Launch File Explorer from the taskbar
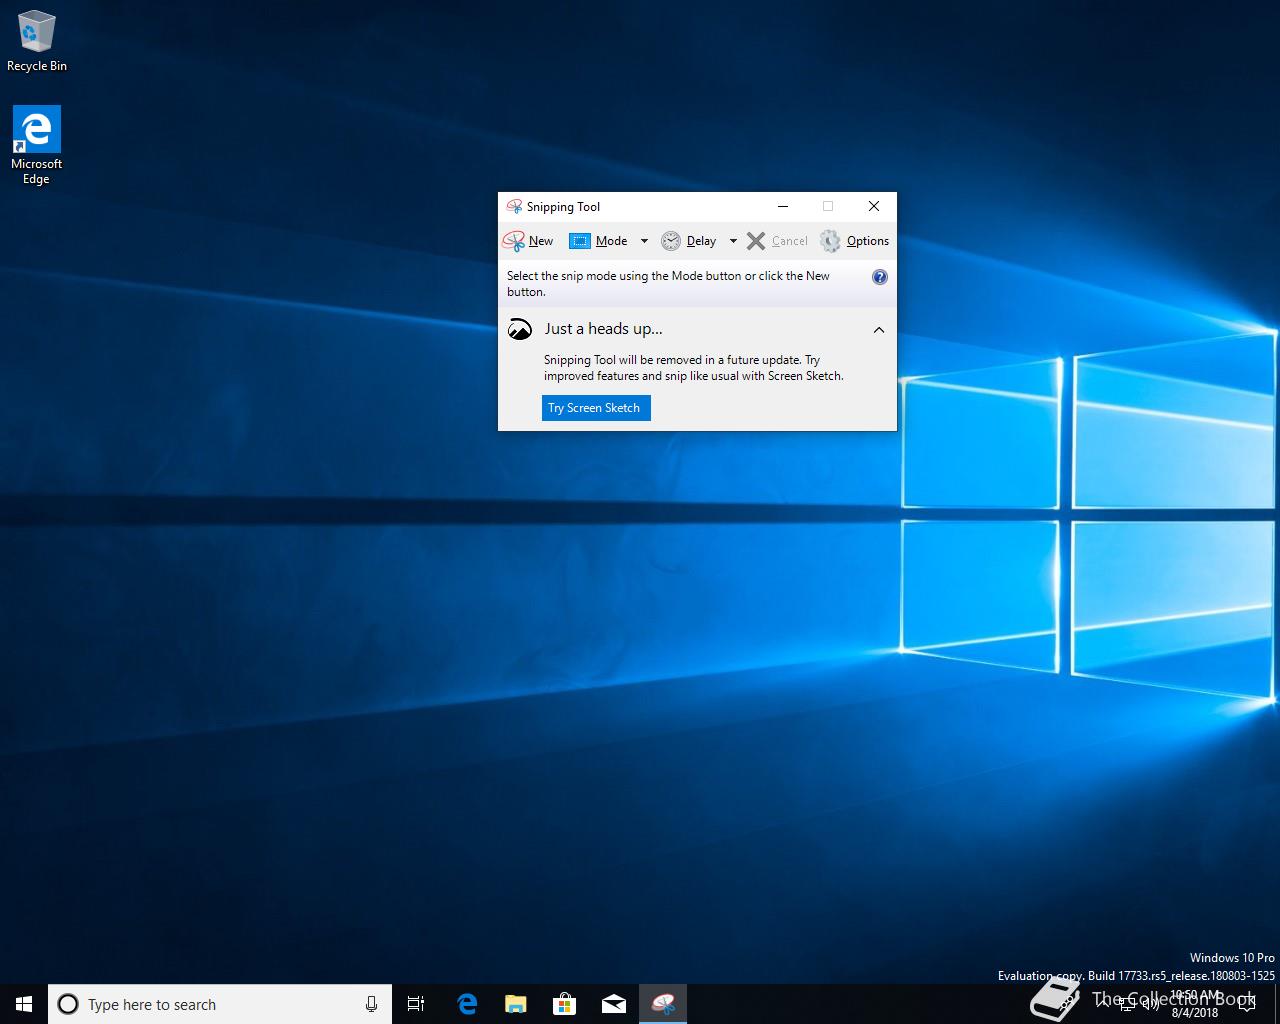 pos(515,1004)
